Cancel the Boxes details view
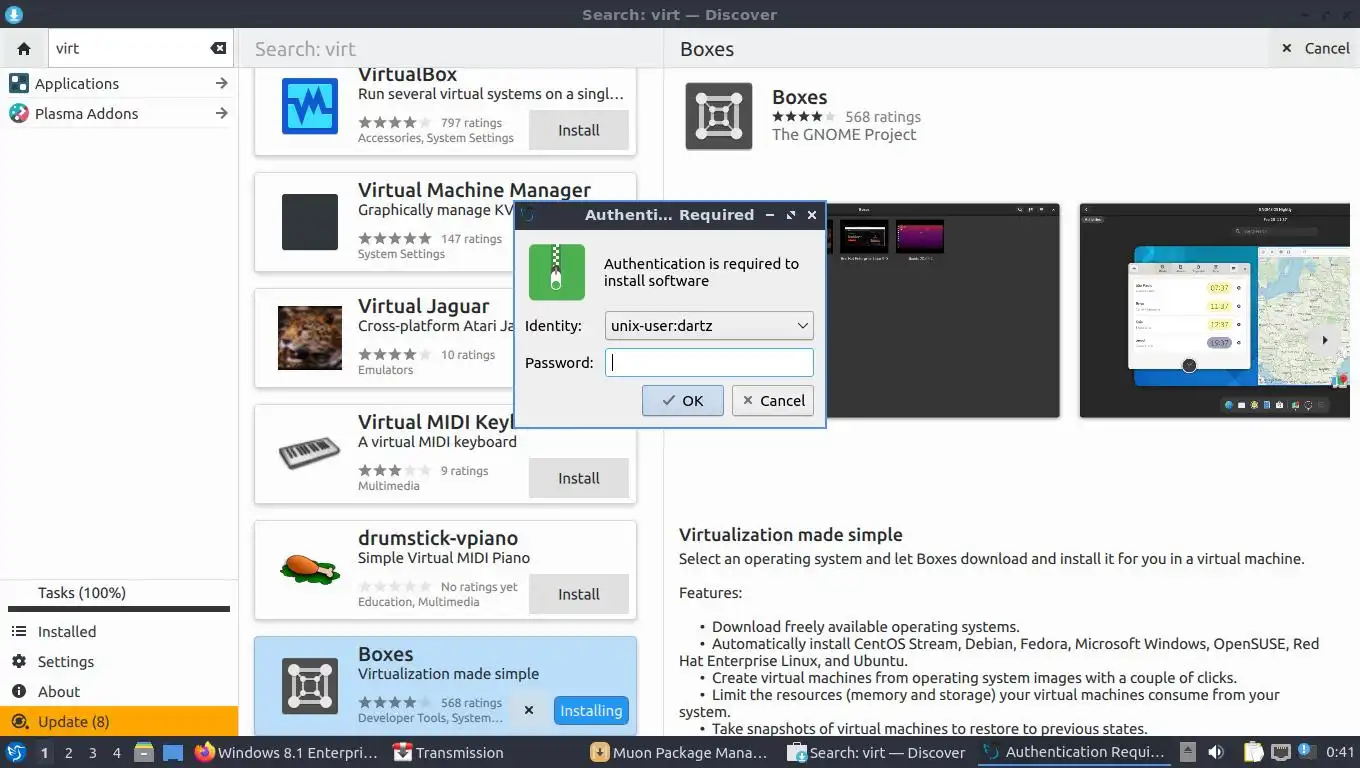This screenshot has width=1360, height=768. point(1316,48)
